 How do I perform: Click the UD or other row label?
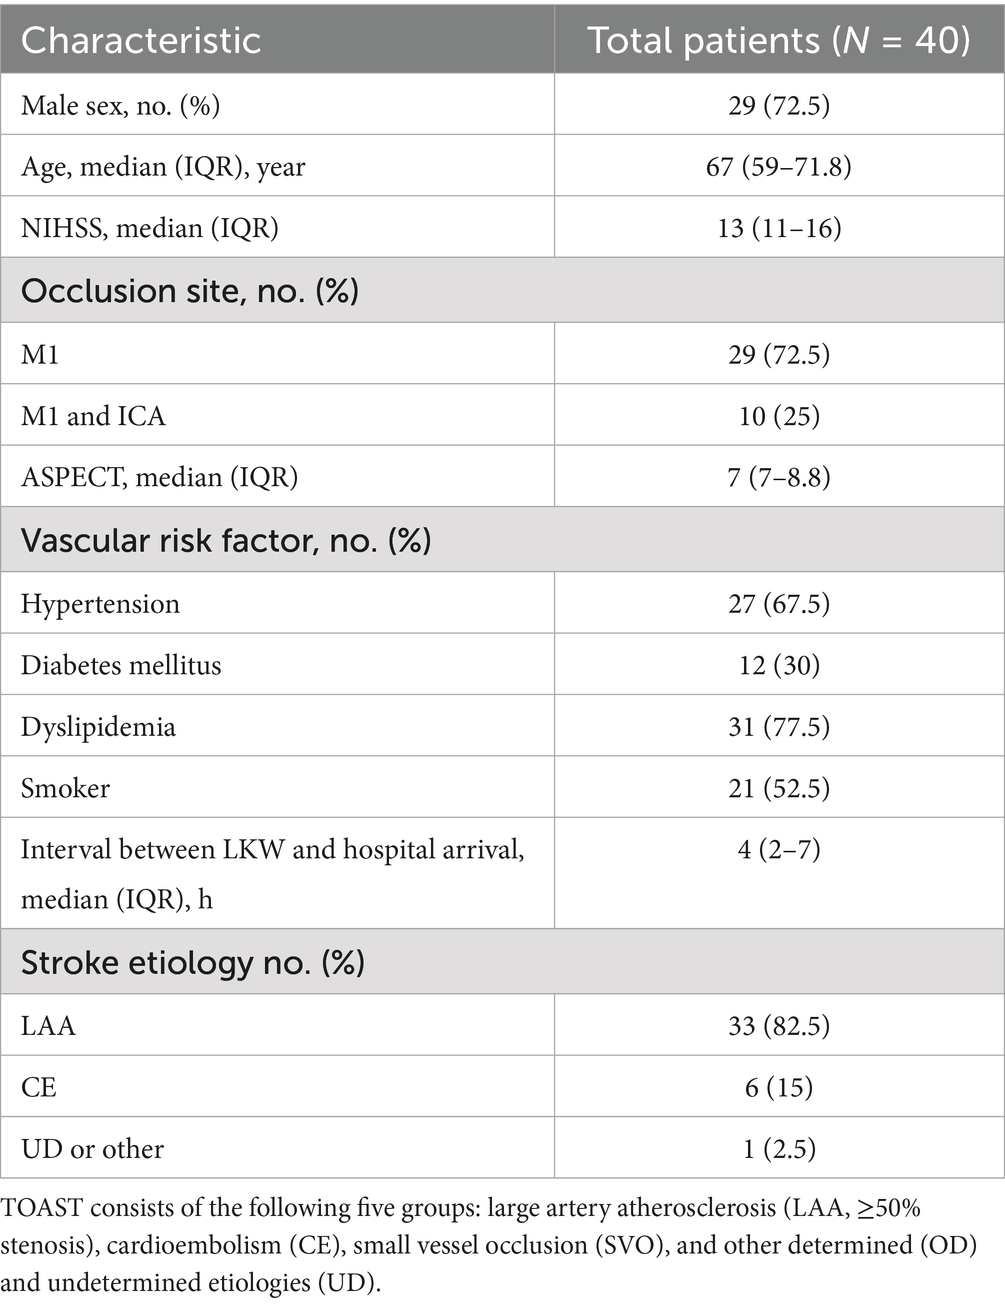[92, 1149]
